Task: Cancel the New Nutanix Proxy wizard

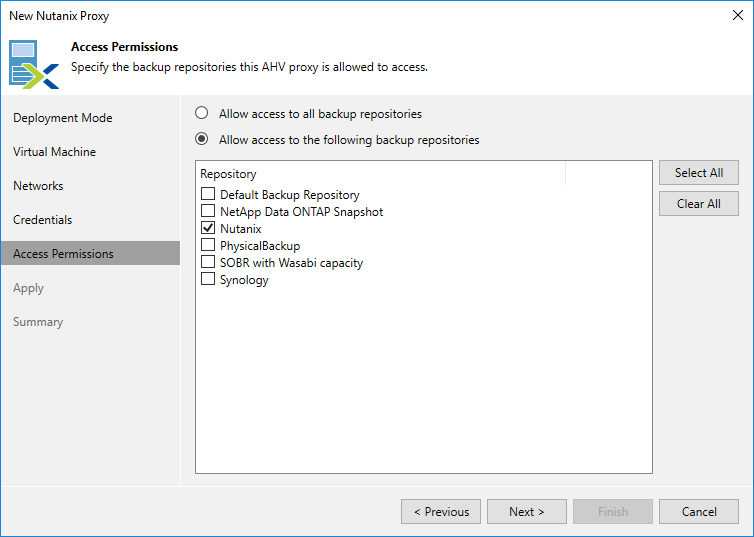Action: [699, 512]
